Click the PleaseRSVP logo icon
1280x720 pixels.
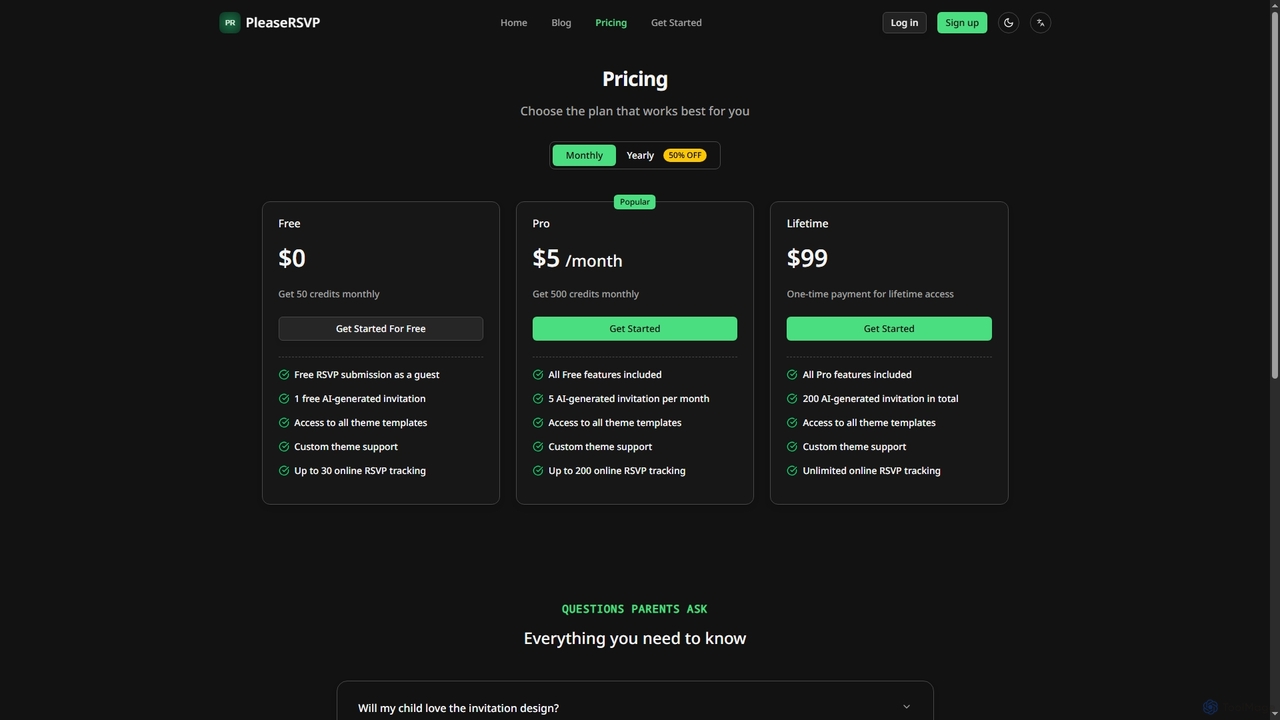coord(230,22)
